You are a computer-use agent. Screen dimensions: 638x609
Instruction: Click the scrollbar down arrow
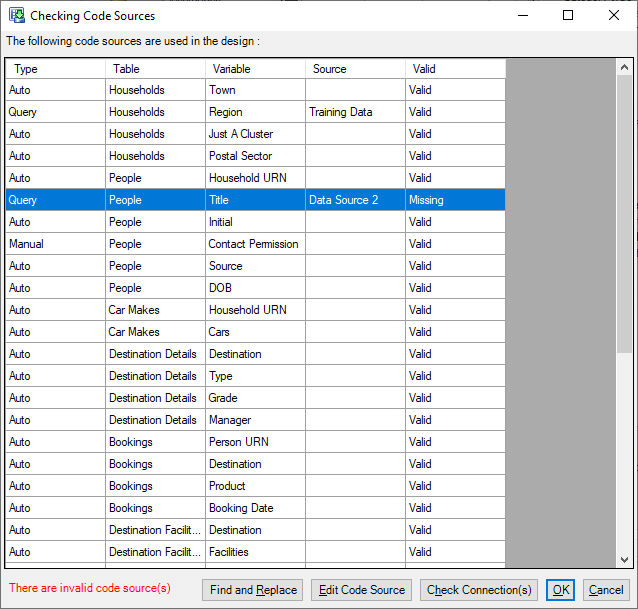[624, 560]
